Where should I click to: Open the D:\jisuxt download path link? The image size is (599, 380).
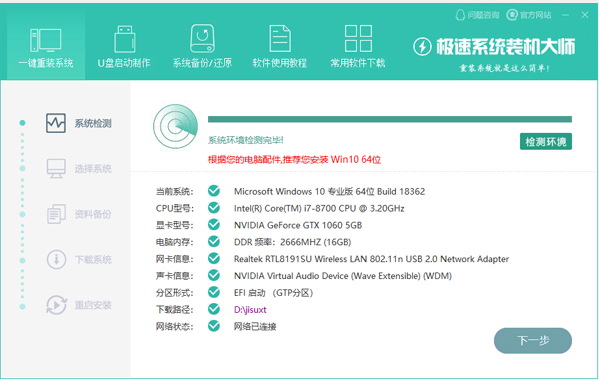(250, 309)
